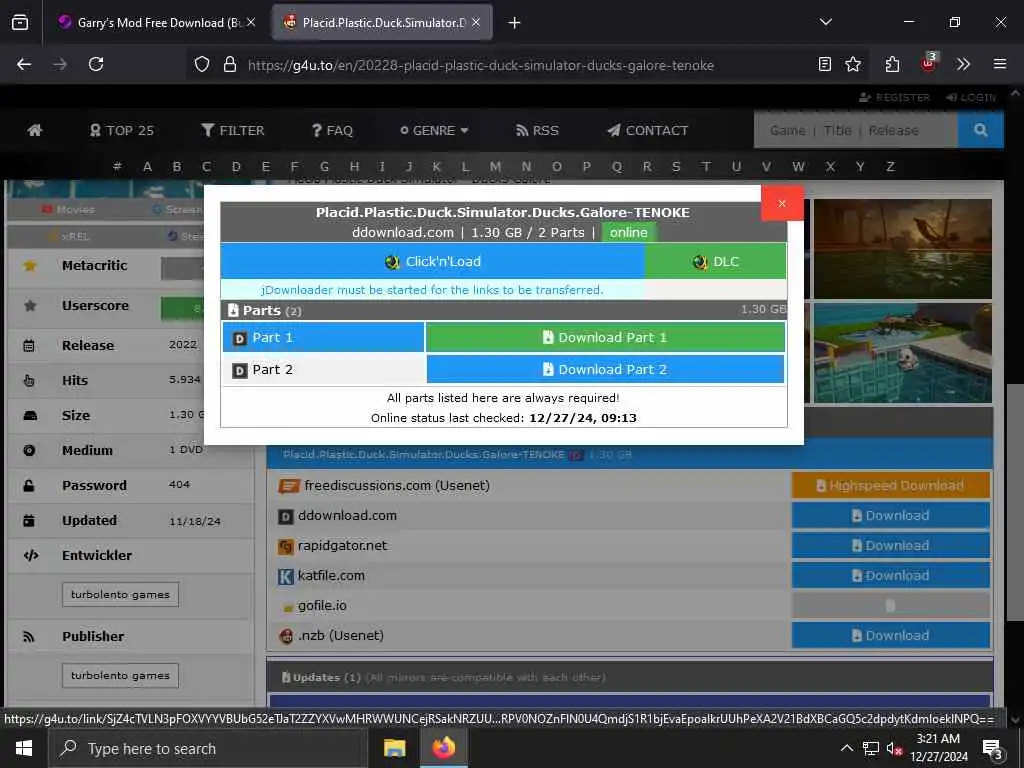The width and height of the screenshot is (1024, 768).
Task: Open the TOP 25 menu item
Action: point(122,131)
